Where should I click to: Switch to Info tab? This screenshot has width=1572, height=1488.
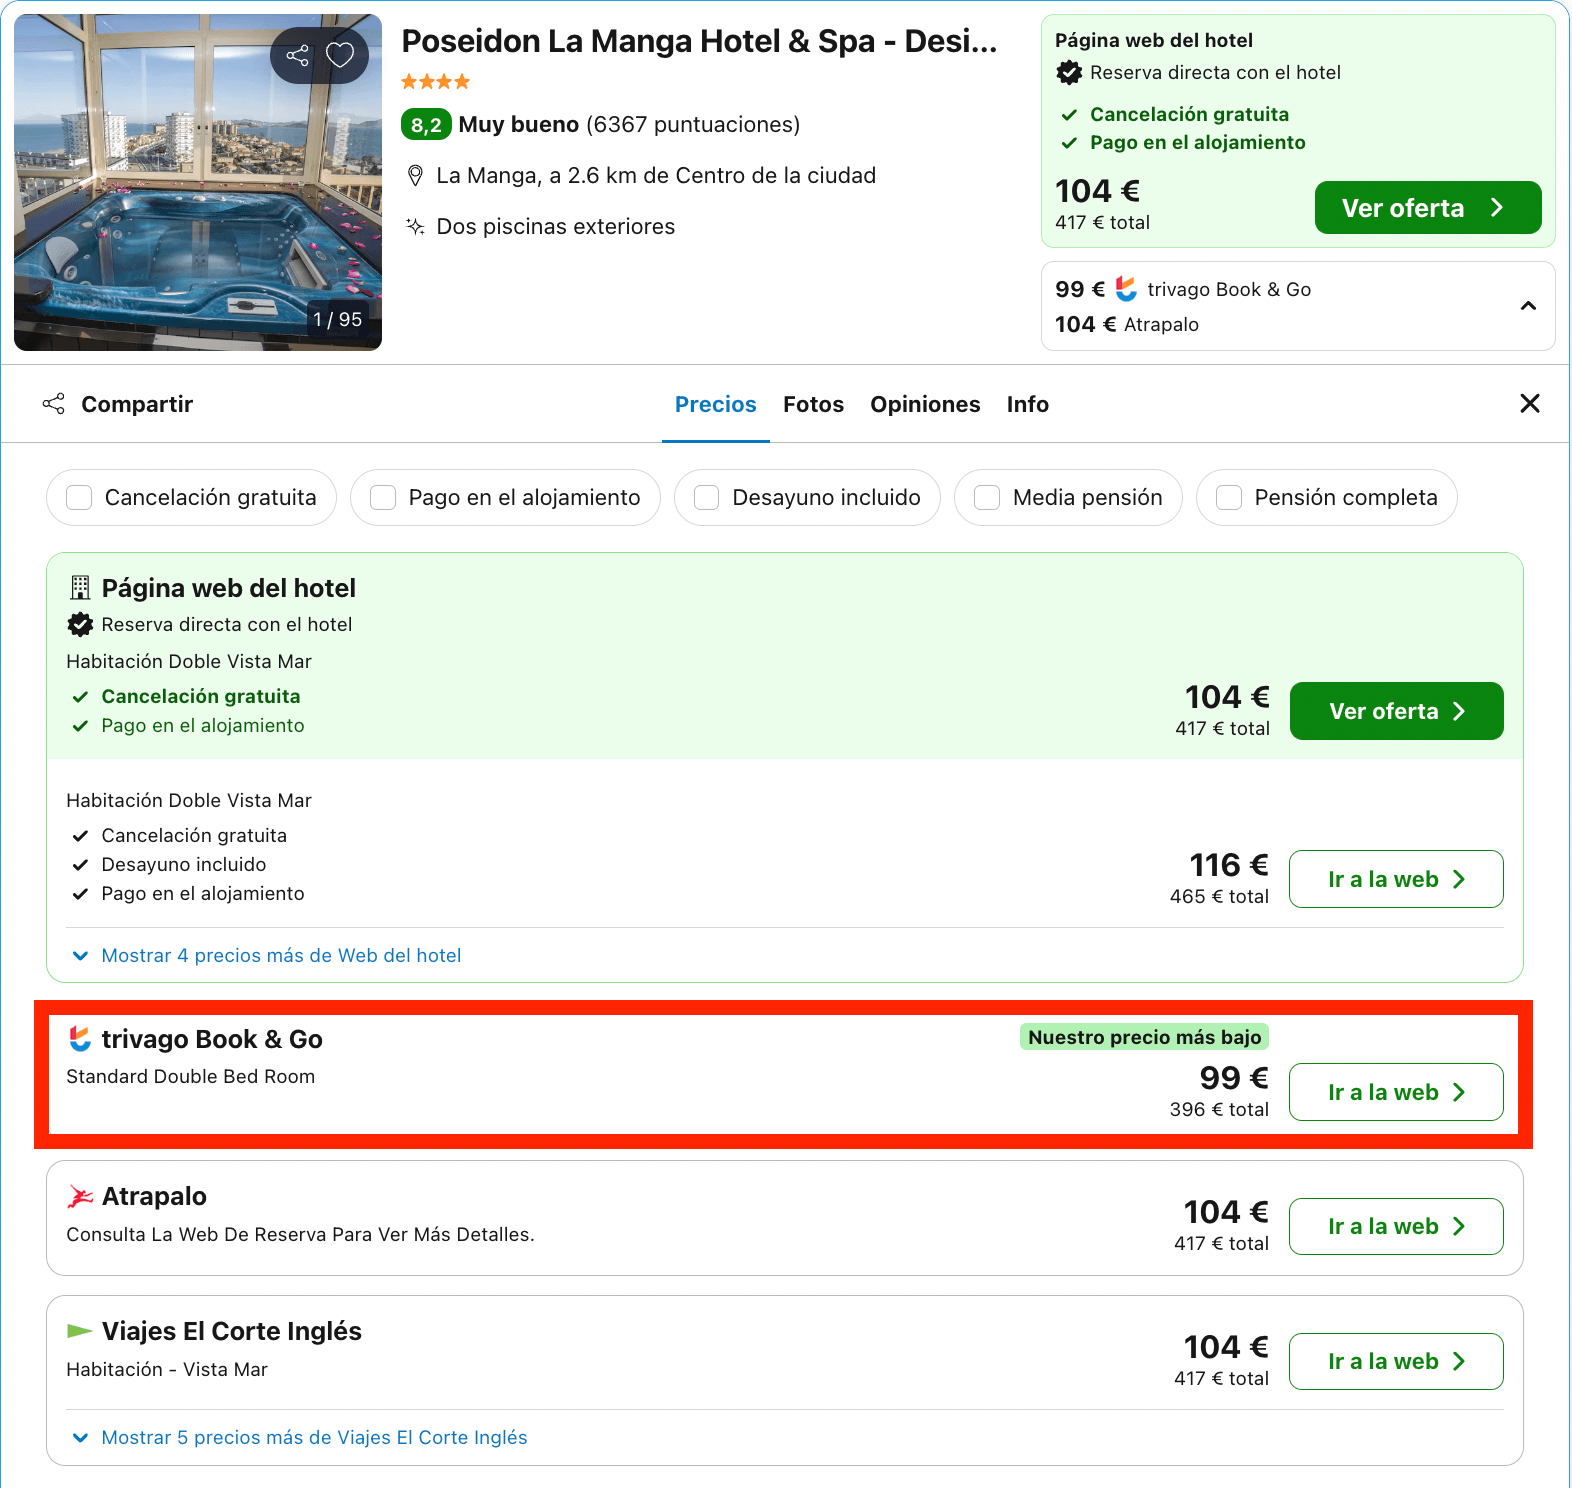tap(1027, 404)
